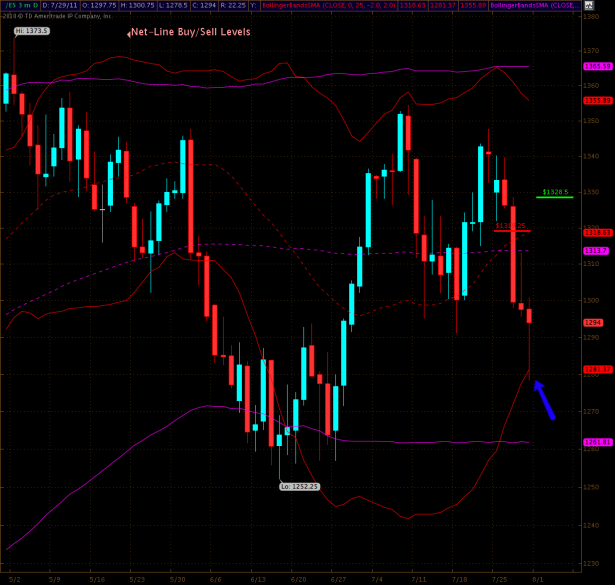This screenshot has width=615, height=585.
Task: Click the 7/11 date on time axis
Action: pos(418,578)
